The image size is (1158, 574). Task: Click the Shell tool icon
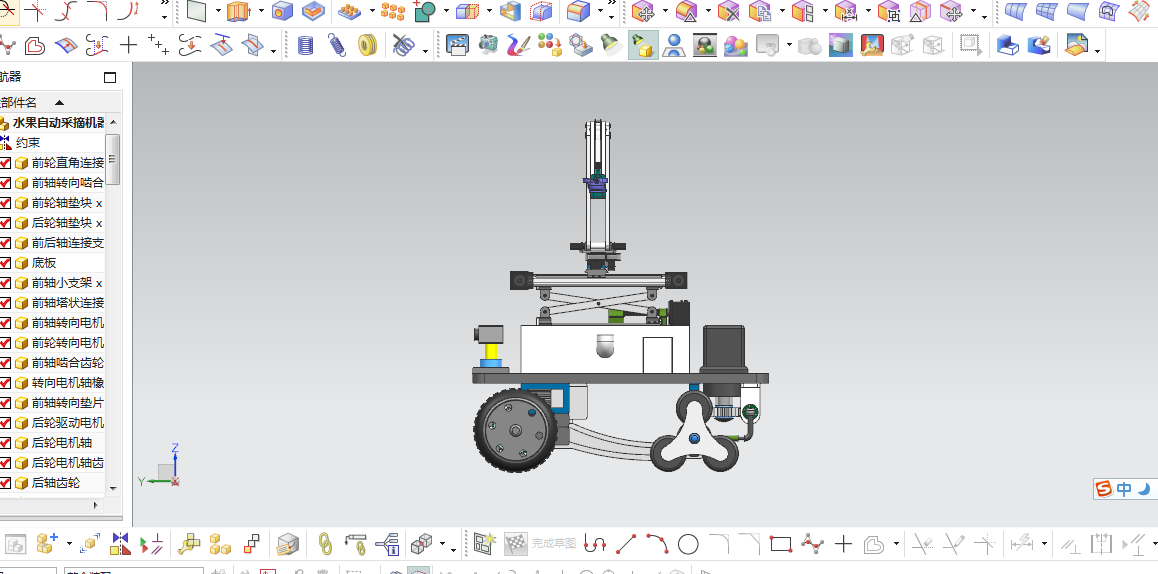[510, 10]
